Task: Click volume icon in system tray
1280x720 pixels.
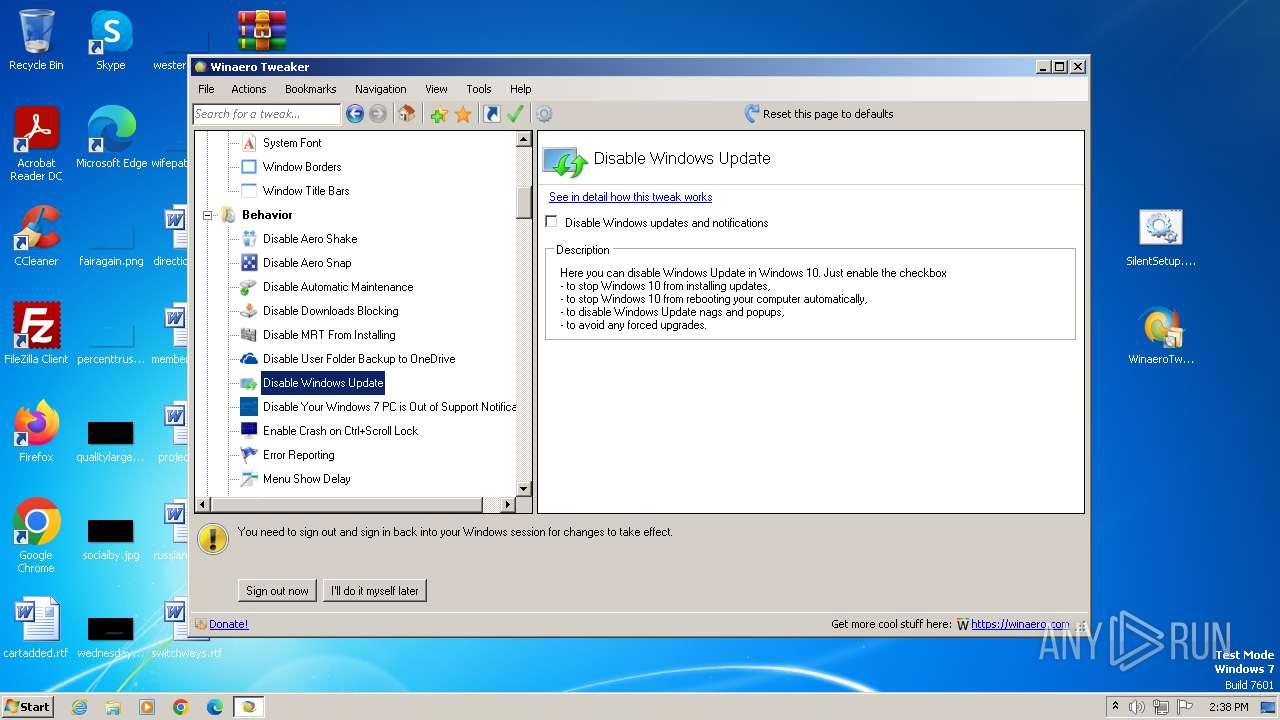Action: (1137, 707)
